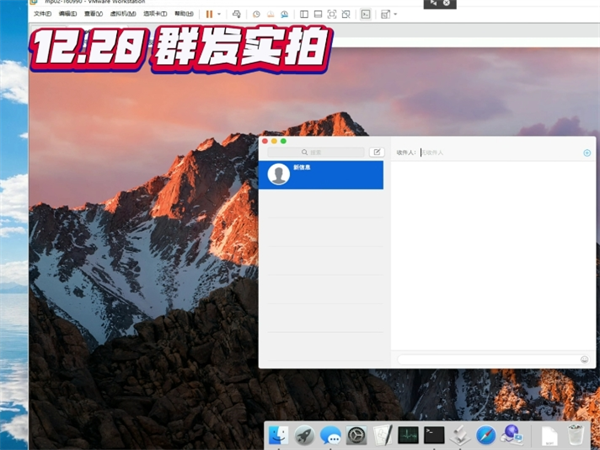The width and height of the screenshot is (600, 450).
Task: Open the emoji picker in message field
Action: (x=584, y=359)
